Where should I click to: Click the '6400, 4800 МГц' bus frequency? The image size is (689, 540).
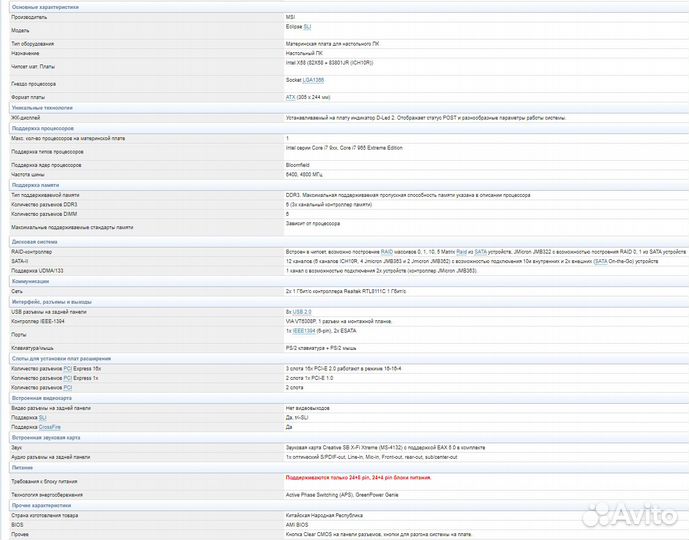click(304, 174)
